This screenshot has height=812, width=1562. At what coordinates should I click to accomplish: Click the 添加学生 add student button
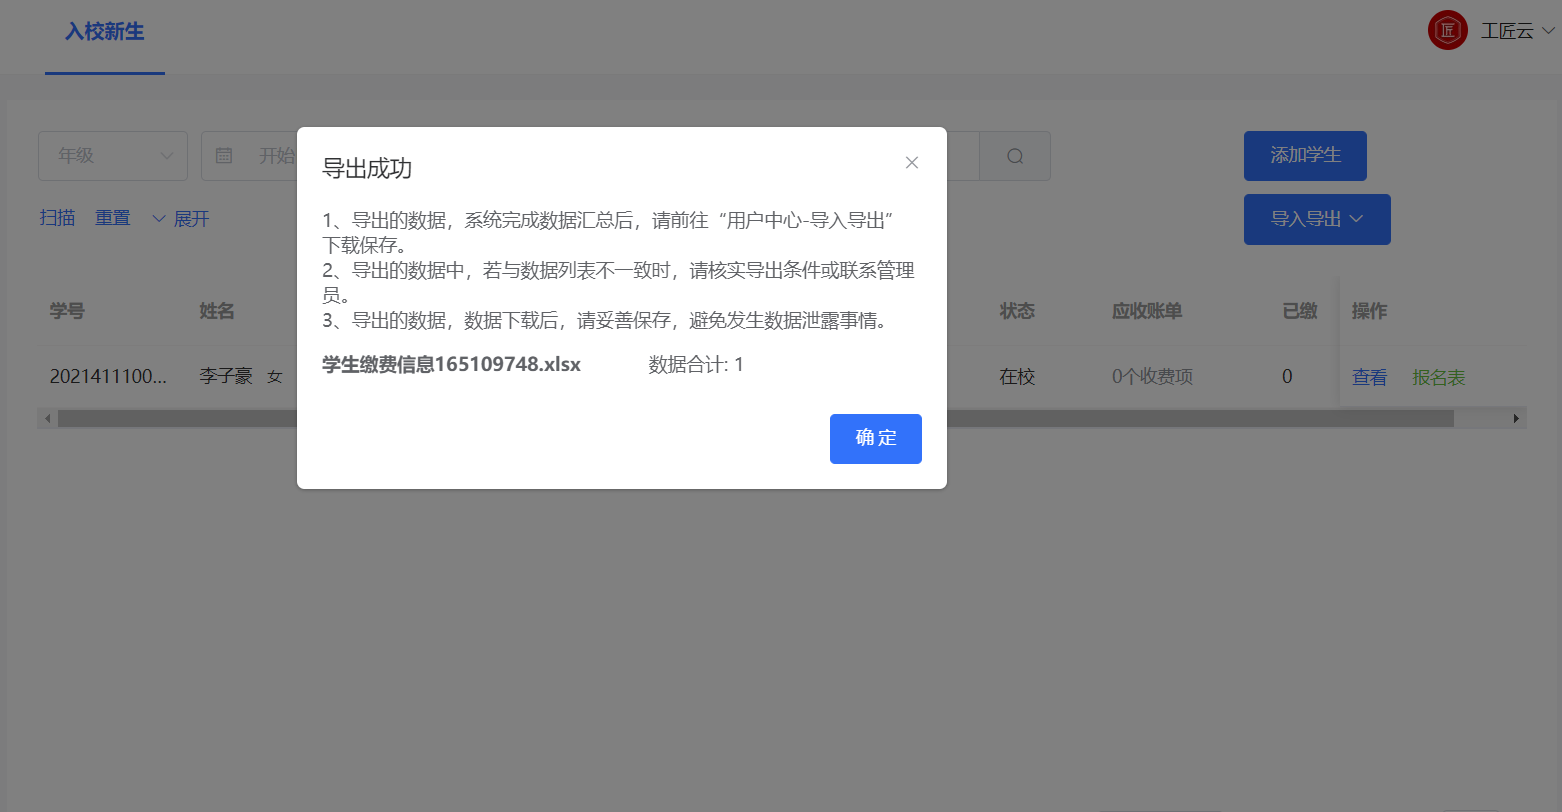click(x=1305, y=156)
